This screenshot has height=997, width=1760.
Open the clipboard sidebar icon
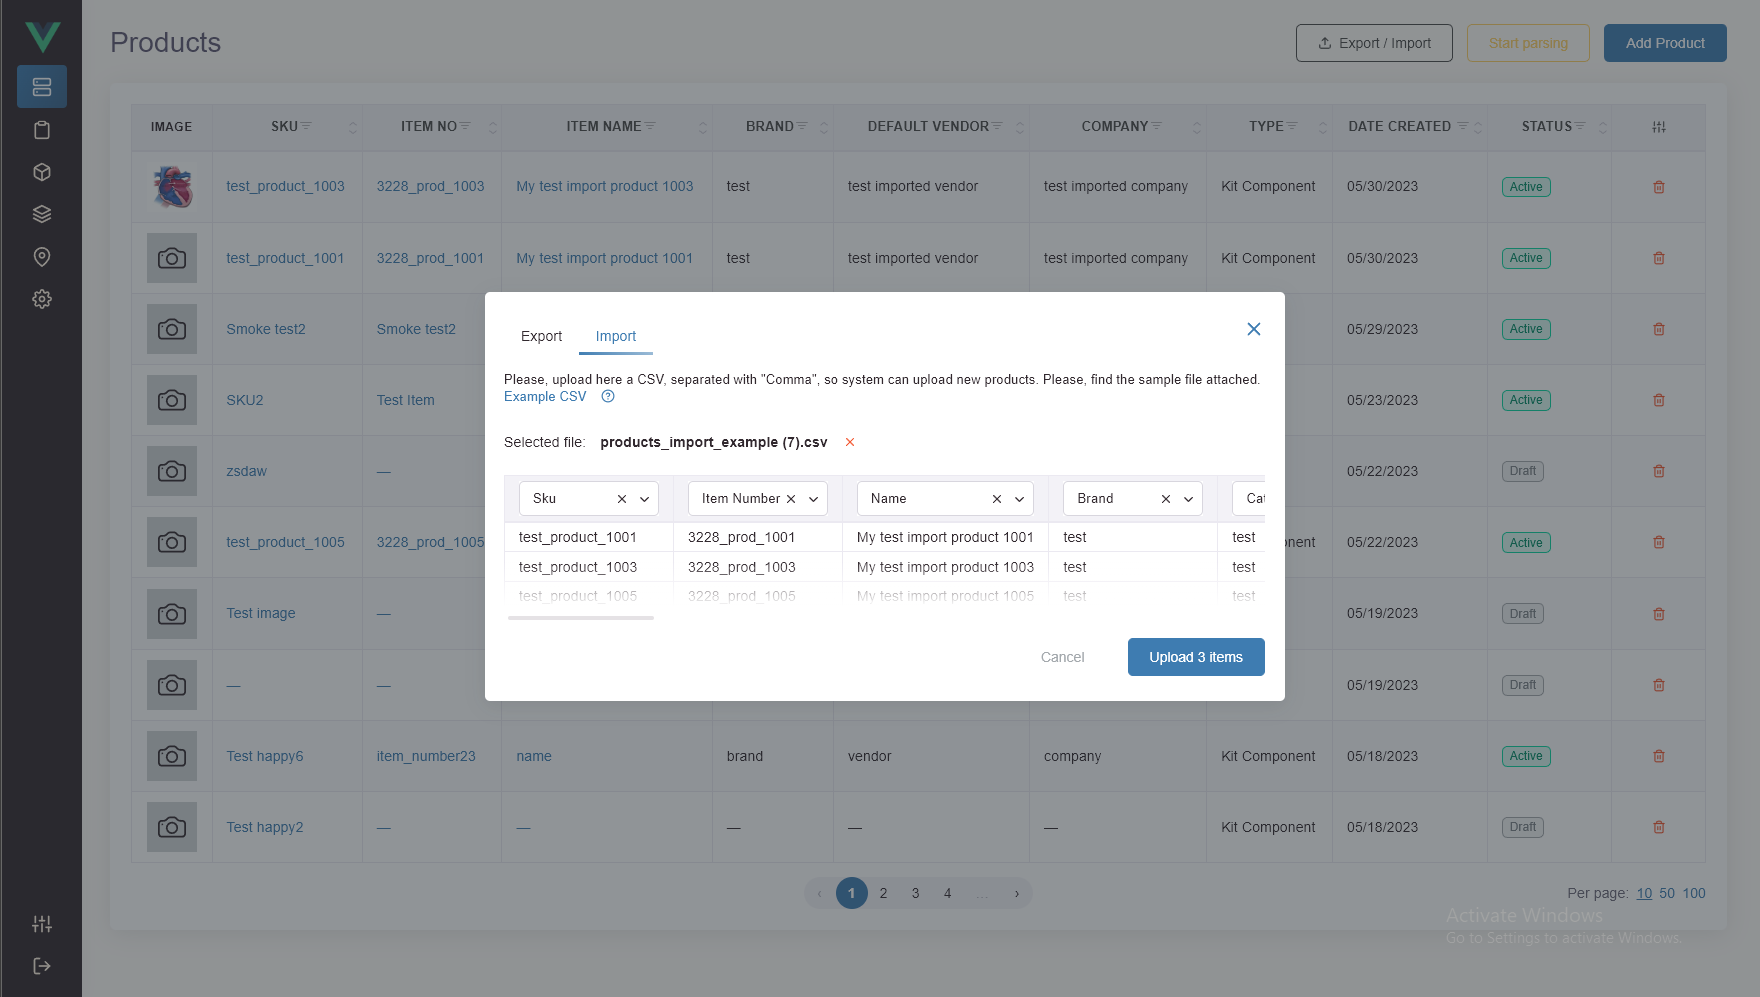pyautogui.click(x=42, y=130)
